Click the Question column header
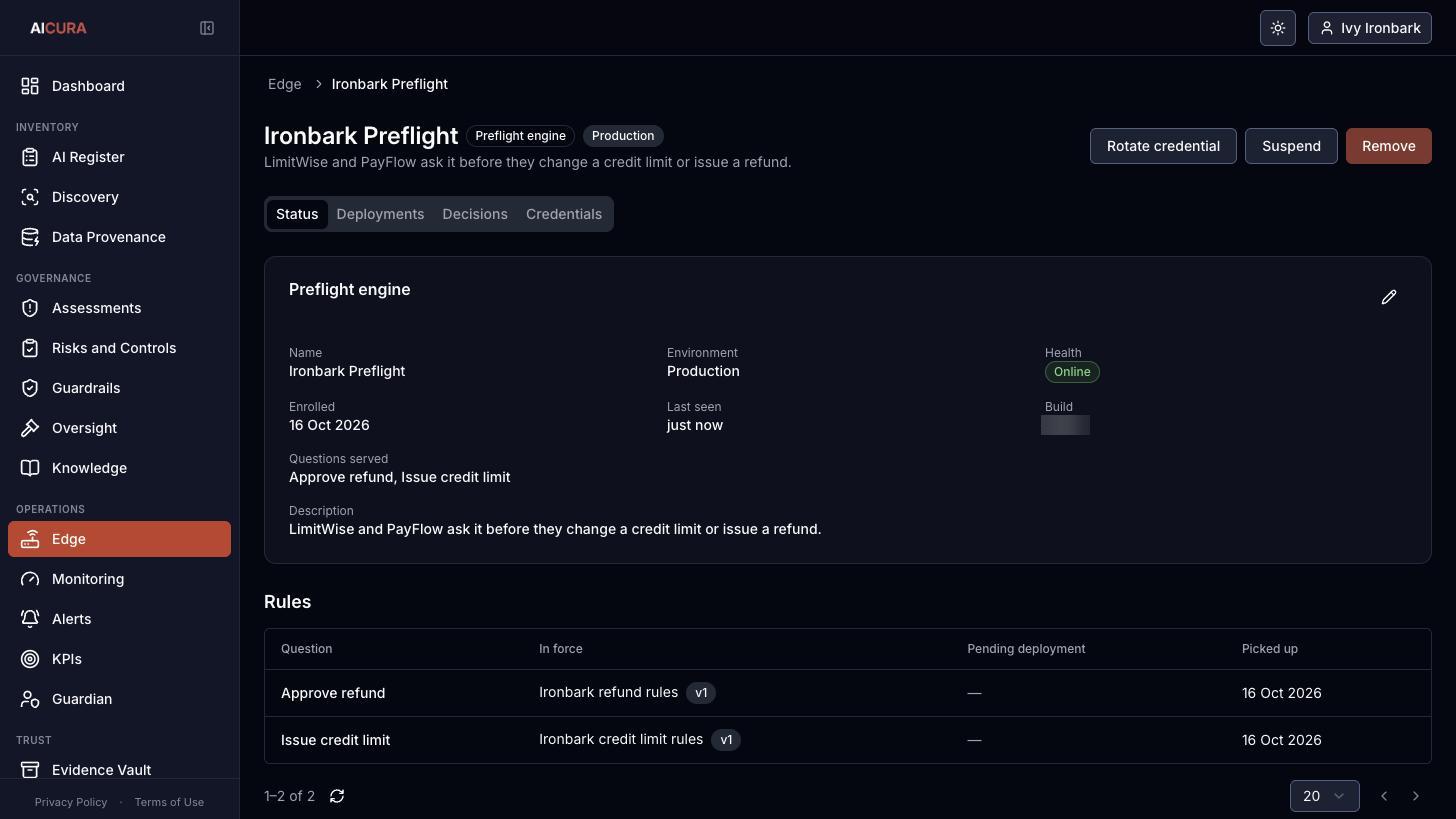 pyautogui.click(x=306, y=649)
